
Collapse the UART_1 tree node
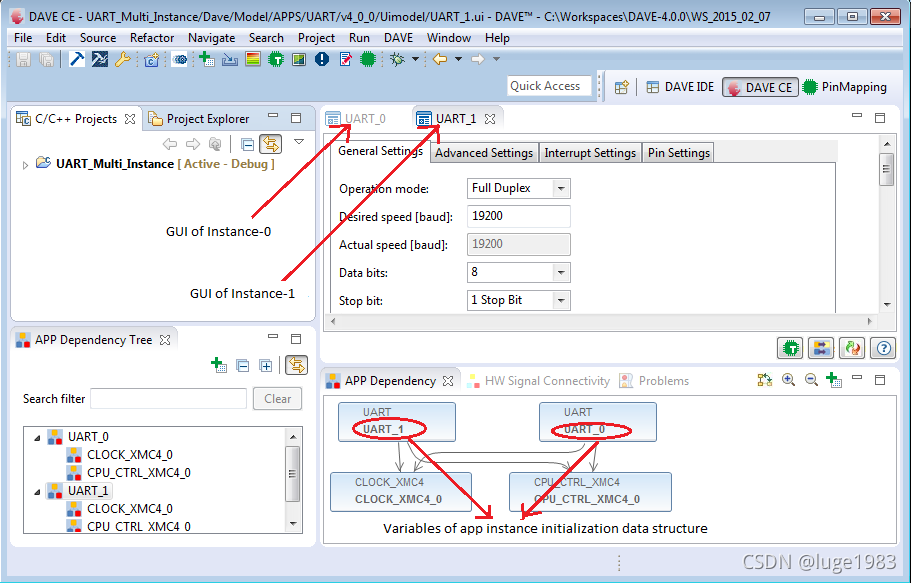[37, 492]
